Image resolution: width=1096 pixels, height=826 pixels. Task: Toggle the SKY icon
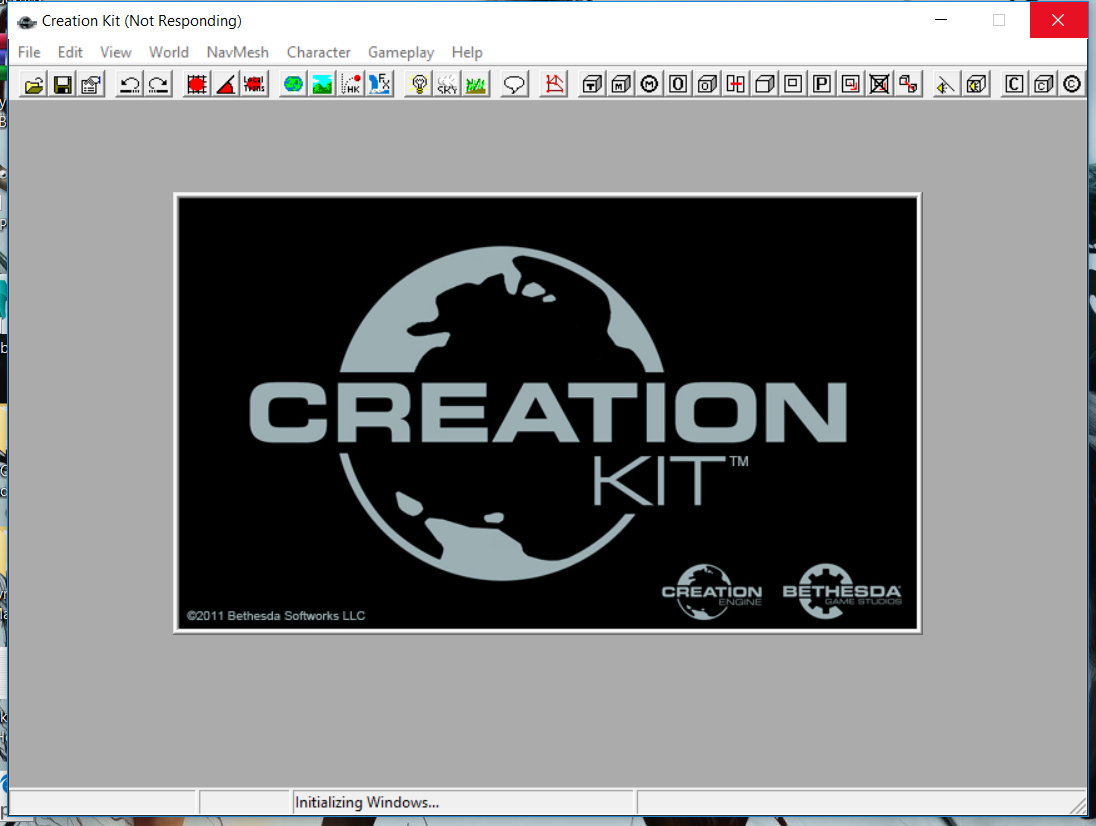[447, 85]
